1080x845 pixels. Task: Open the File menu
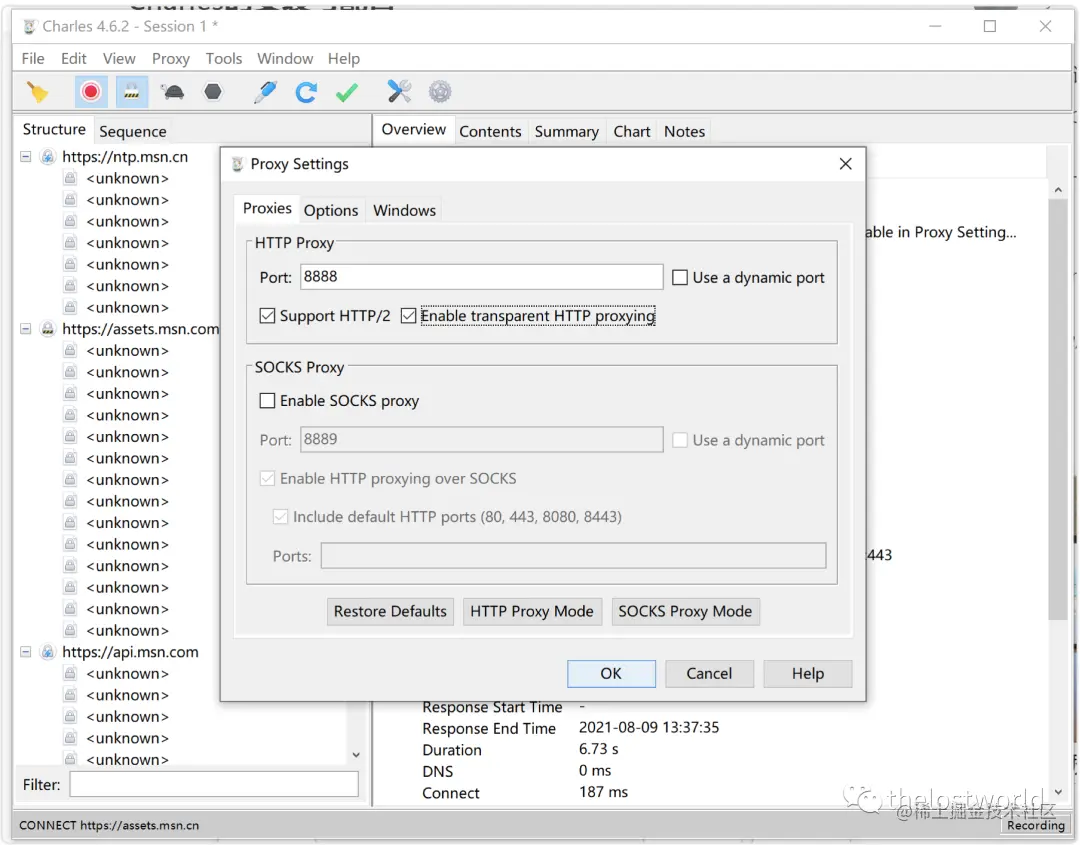(33, 59)
